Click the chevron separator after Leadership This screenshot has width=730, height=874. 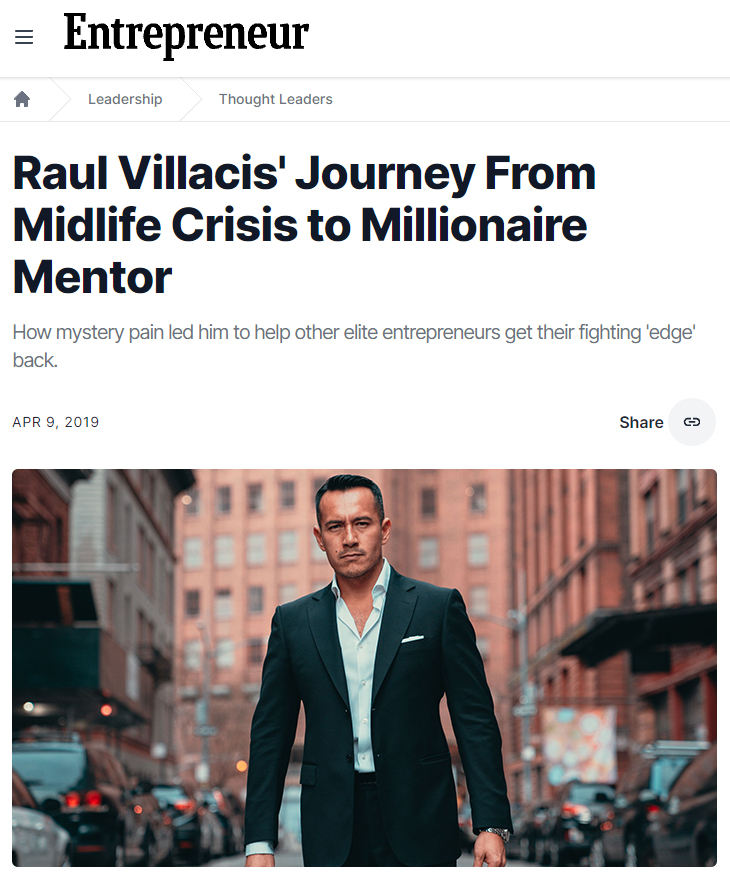(191, 99)
